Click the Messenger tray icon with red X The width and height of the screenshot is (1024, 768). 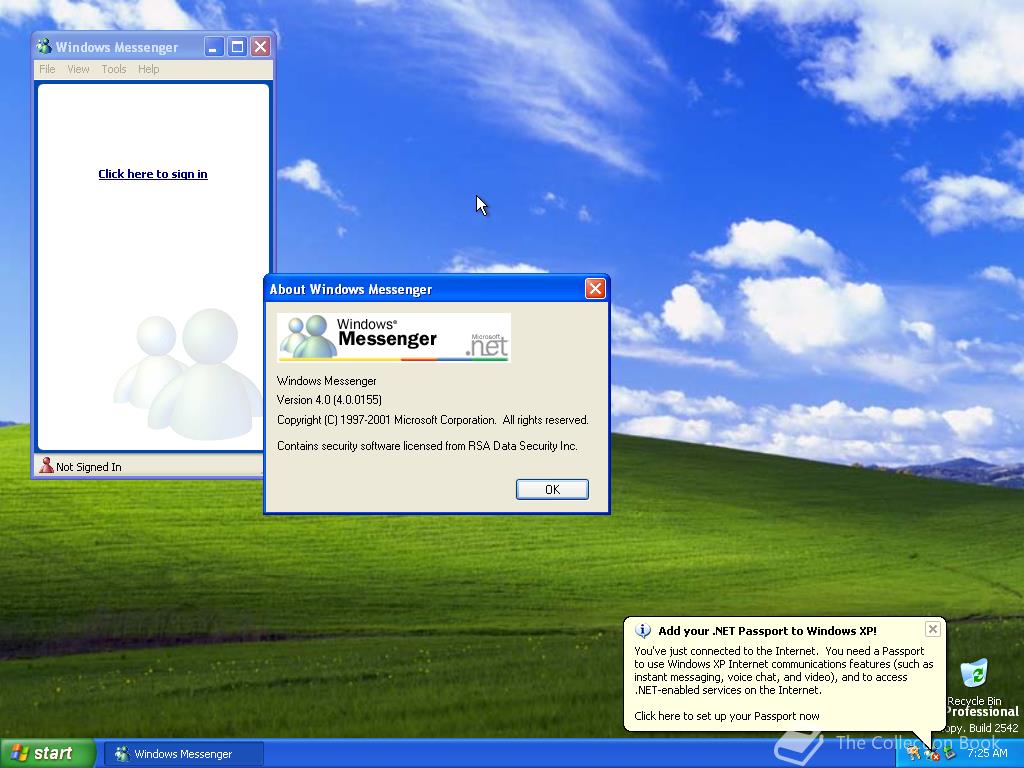coord(932,754)
